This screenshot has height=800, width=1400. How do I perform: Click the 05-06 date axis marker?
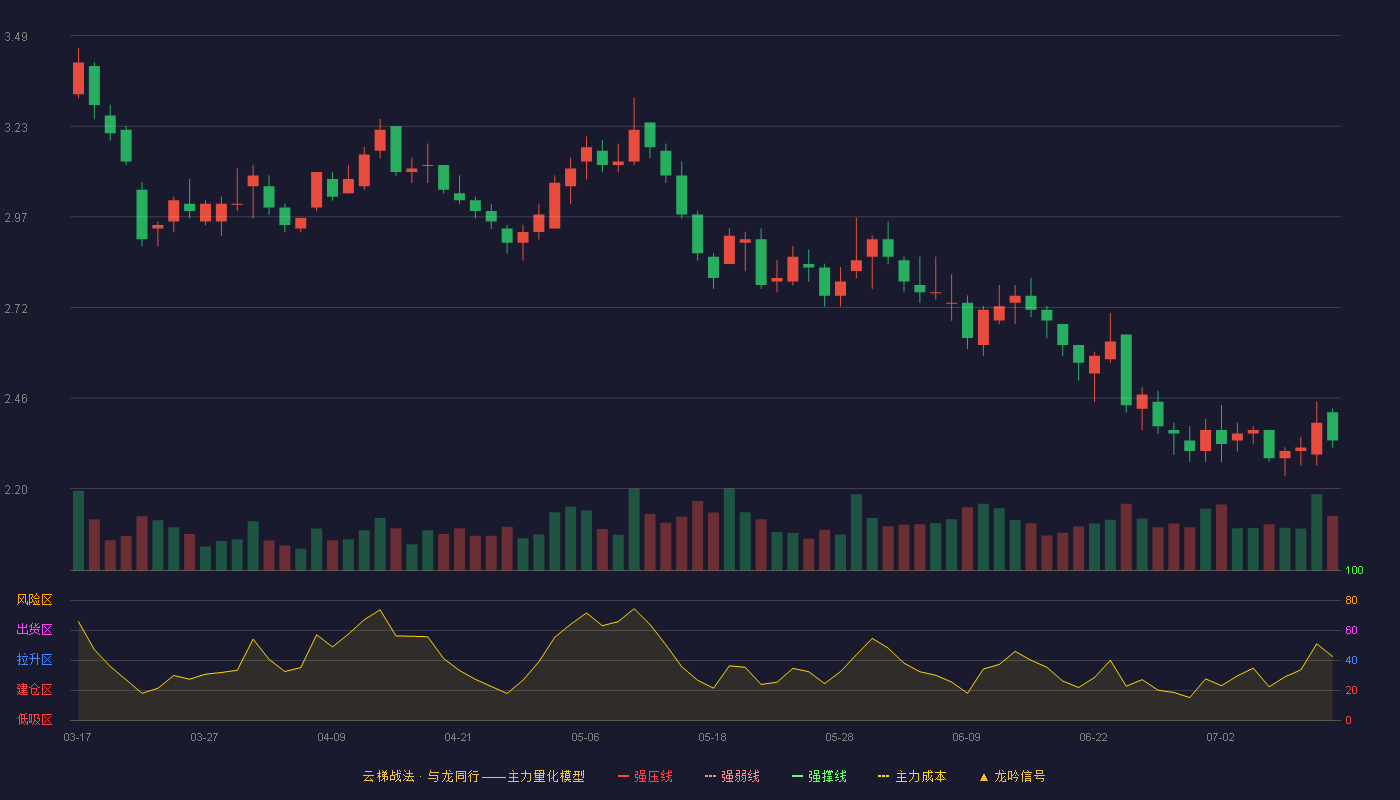(x=585, y=737)
